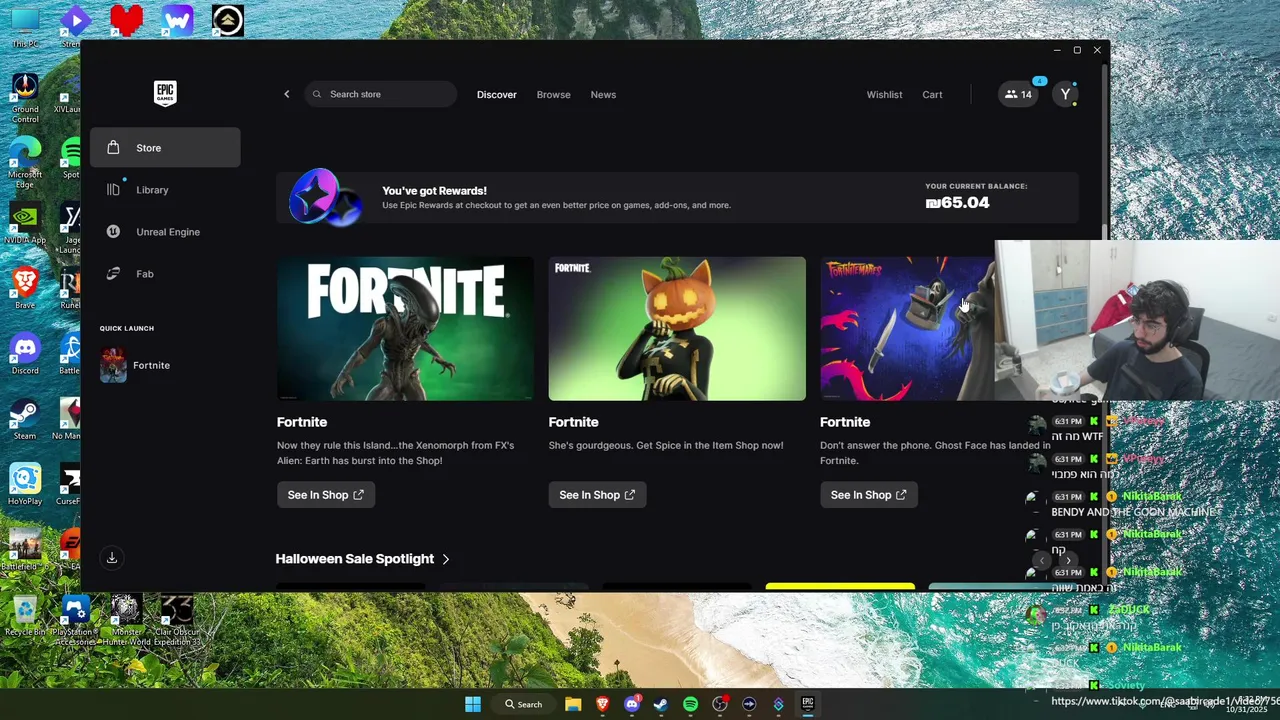Open the Fortnite Spice pumpkin thumbnail
The width and height of the screenshot is (1280, 720).
pyautogui.click(x=677, y=329)
